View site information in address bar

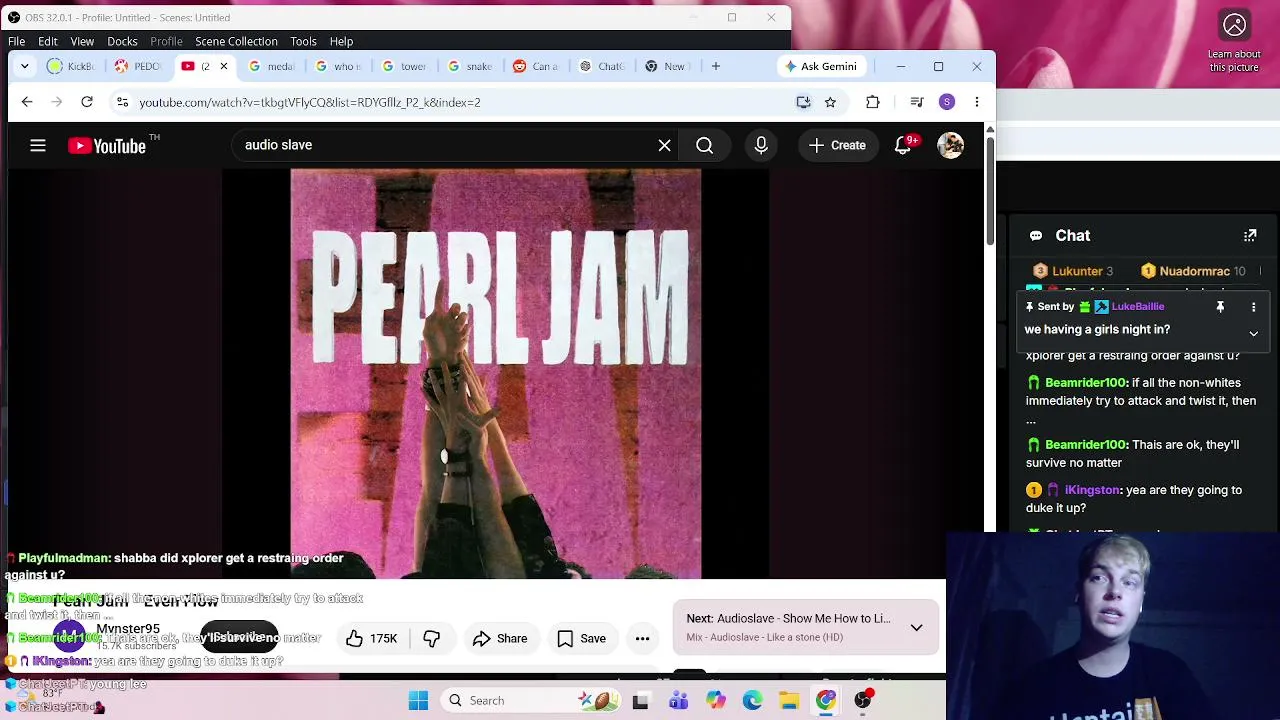122,102
